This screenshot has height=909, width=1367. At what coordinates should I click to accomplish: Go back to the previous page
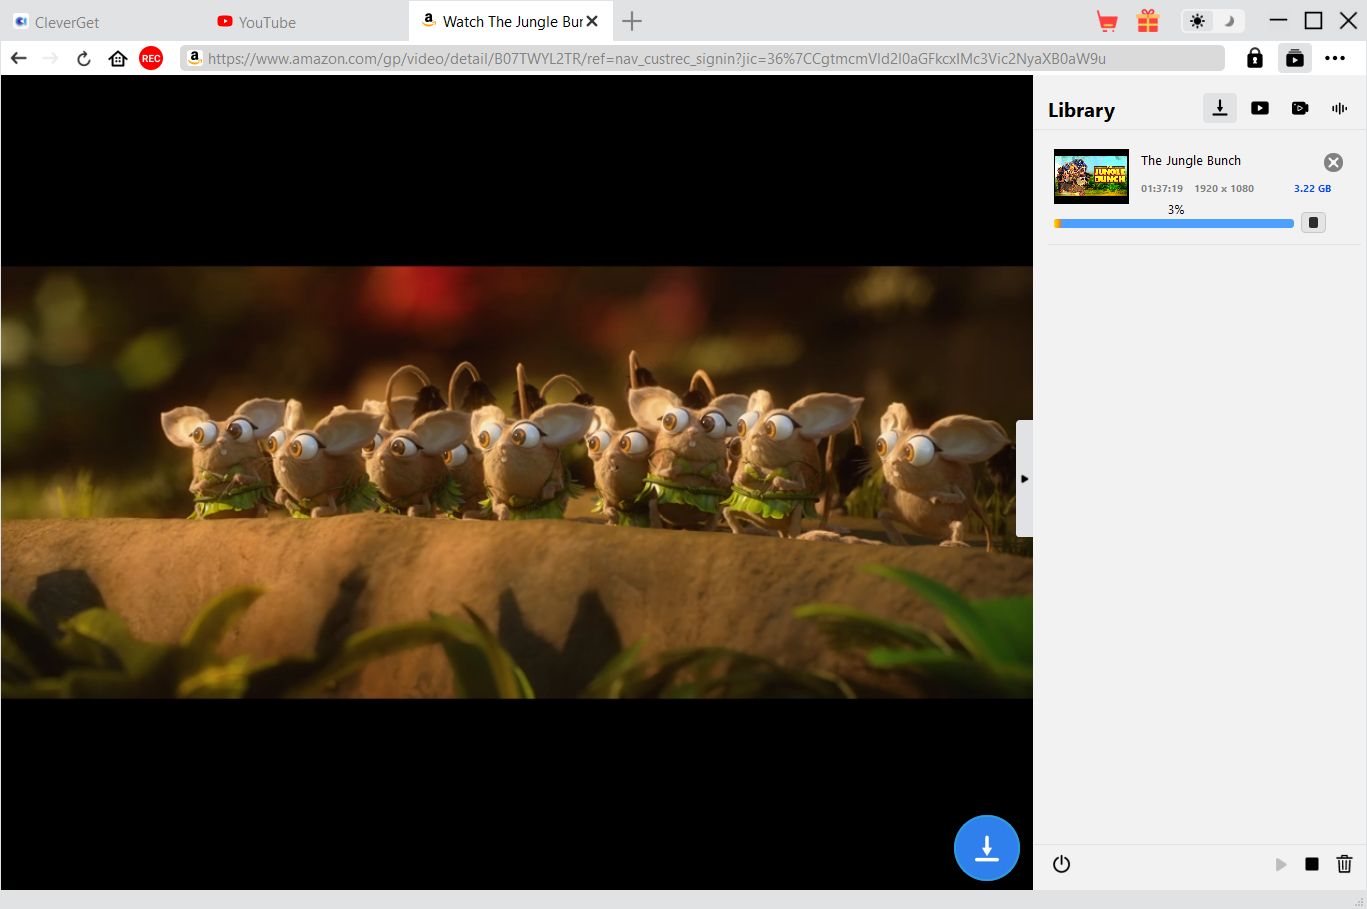(x=18, y=58)
